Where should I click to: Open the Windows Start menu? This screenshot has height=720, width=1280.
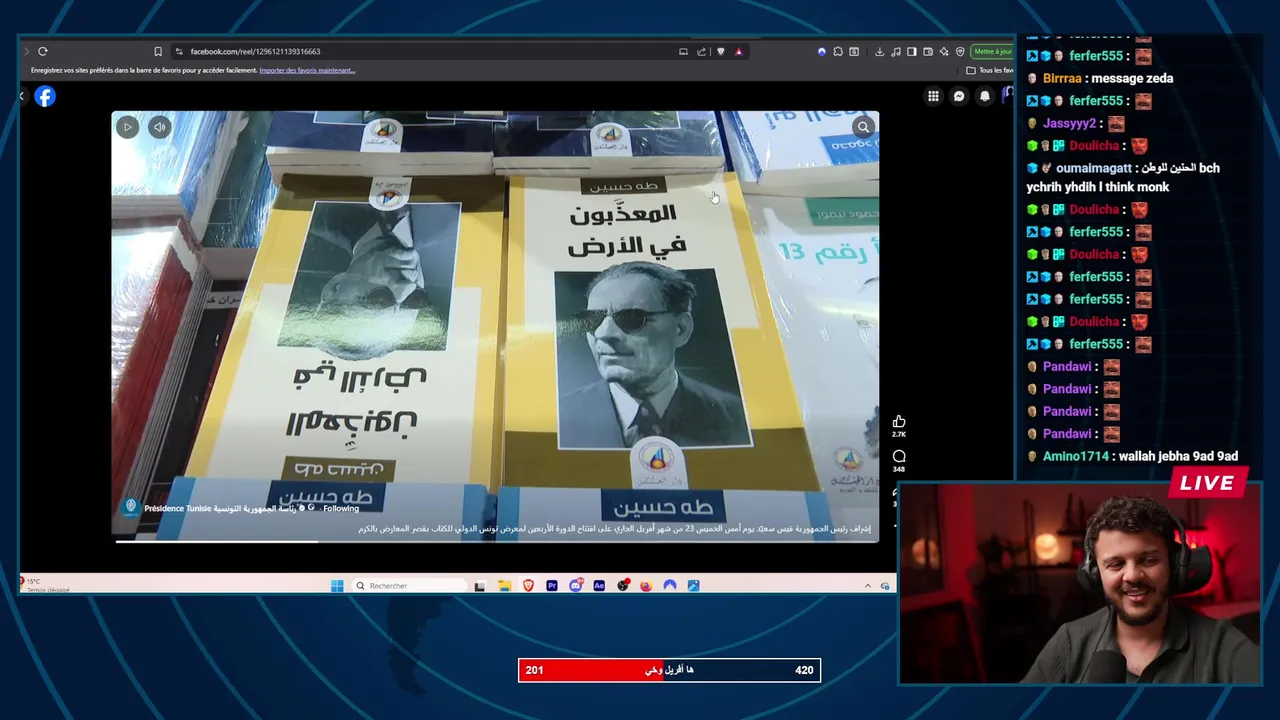[337, 585]
